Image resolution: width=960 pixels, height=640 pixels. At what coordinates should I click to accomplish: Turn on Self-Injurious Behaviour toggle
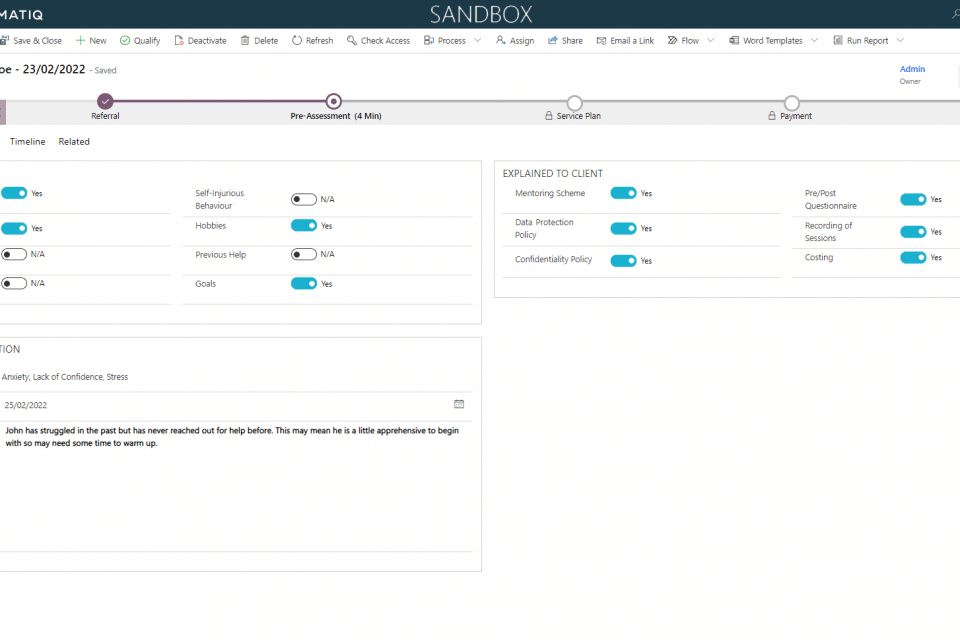[303, 199]
